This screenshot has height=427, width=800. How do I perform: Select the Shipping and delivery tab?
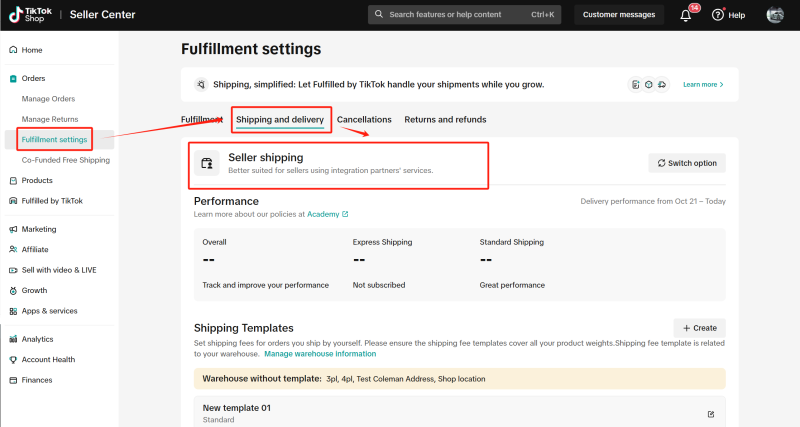point(280,119)
